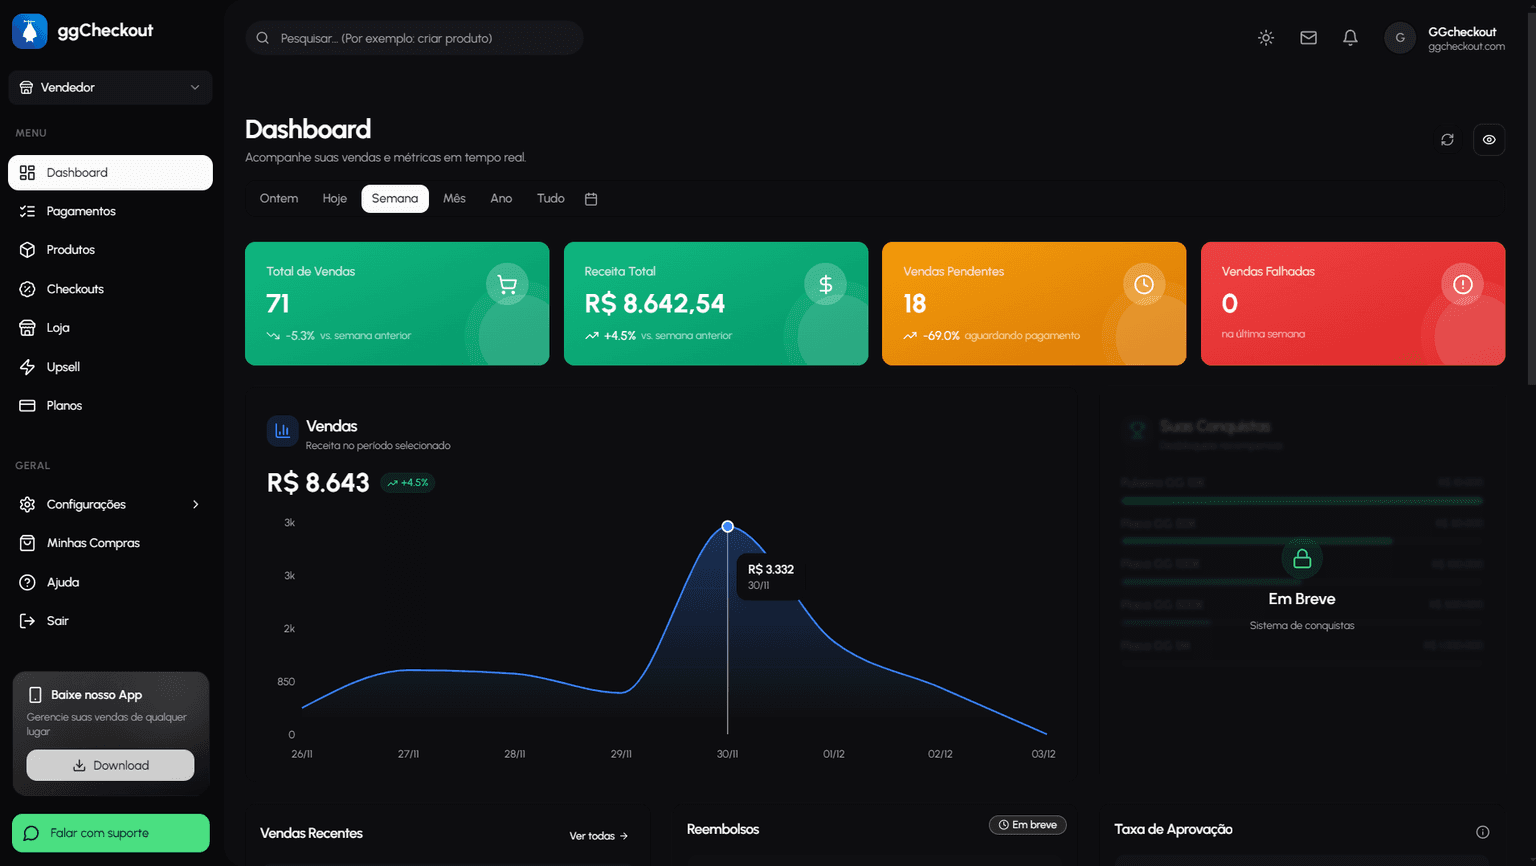
Task: Open the calendar date picker next to Tudo
Action: tap(591, 198)
